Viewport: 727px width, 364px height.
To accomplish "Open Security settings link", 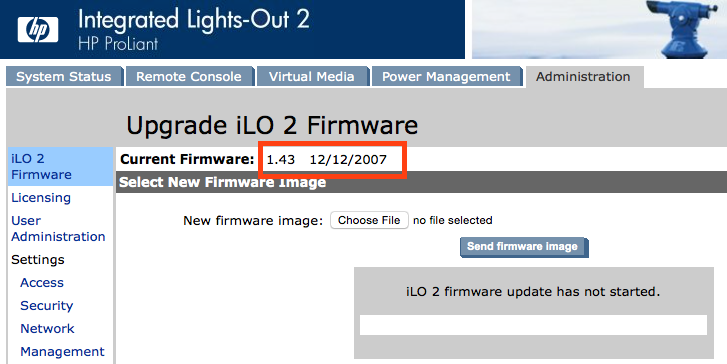I will [x=46, y=306].
